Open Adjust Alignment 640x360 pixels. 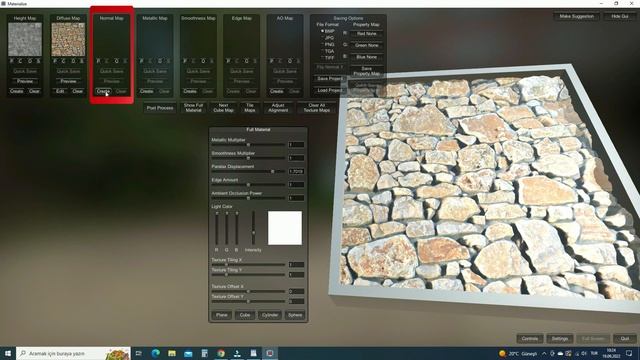(x=278, y=108)
